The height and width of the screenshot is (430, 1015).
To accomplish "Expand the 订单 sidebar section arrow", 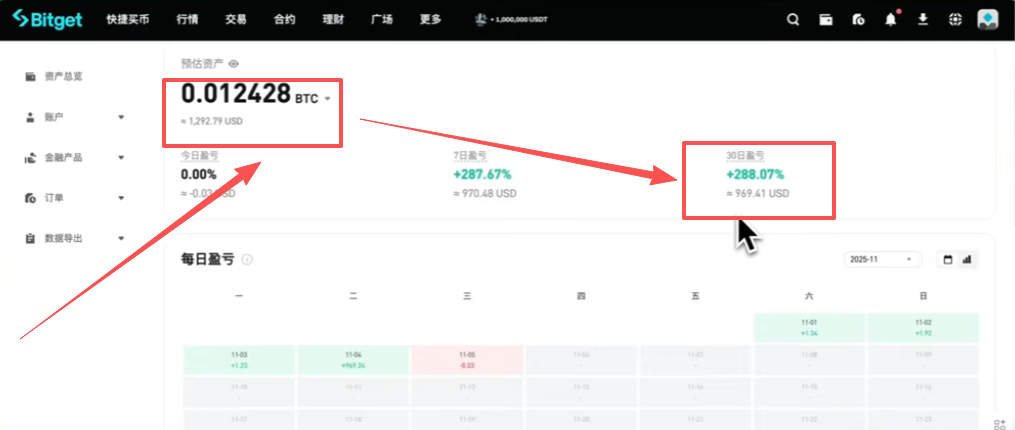I will [x=121, y=198].
